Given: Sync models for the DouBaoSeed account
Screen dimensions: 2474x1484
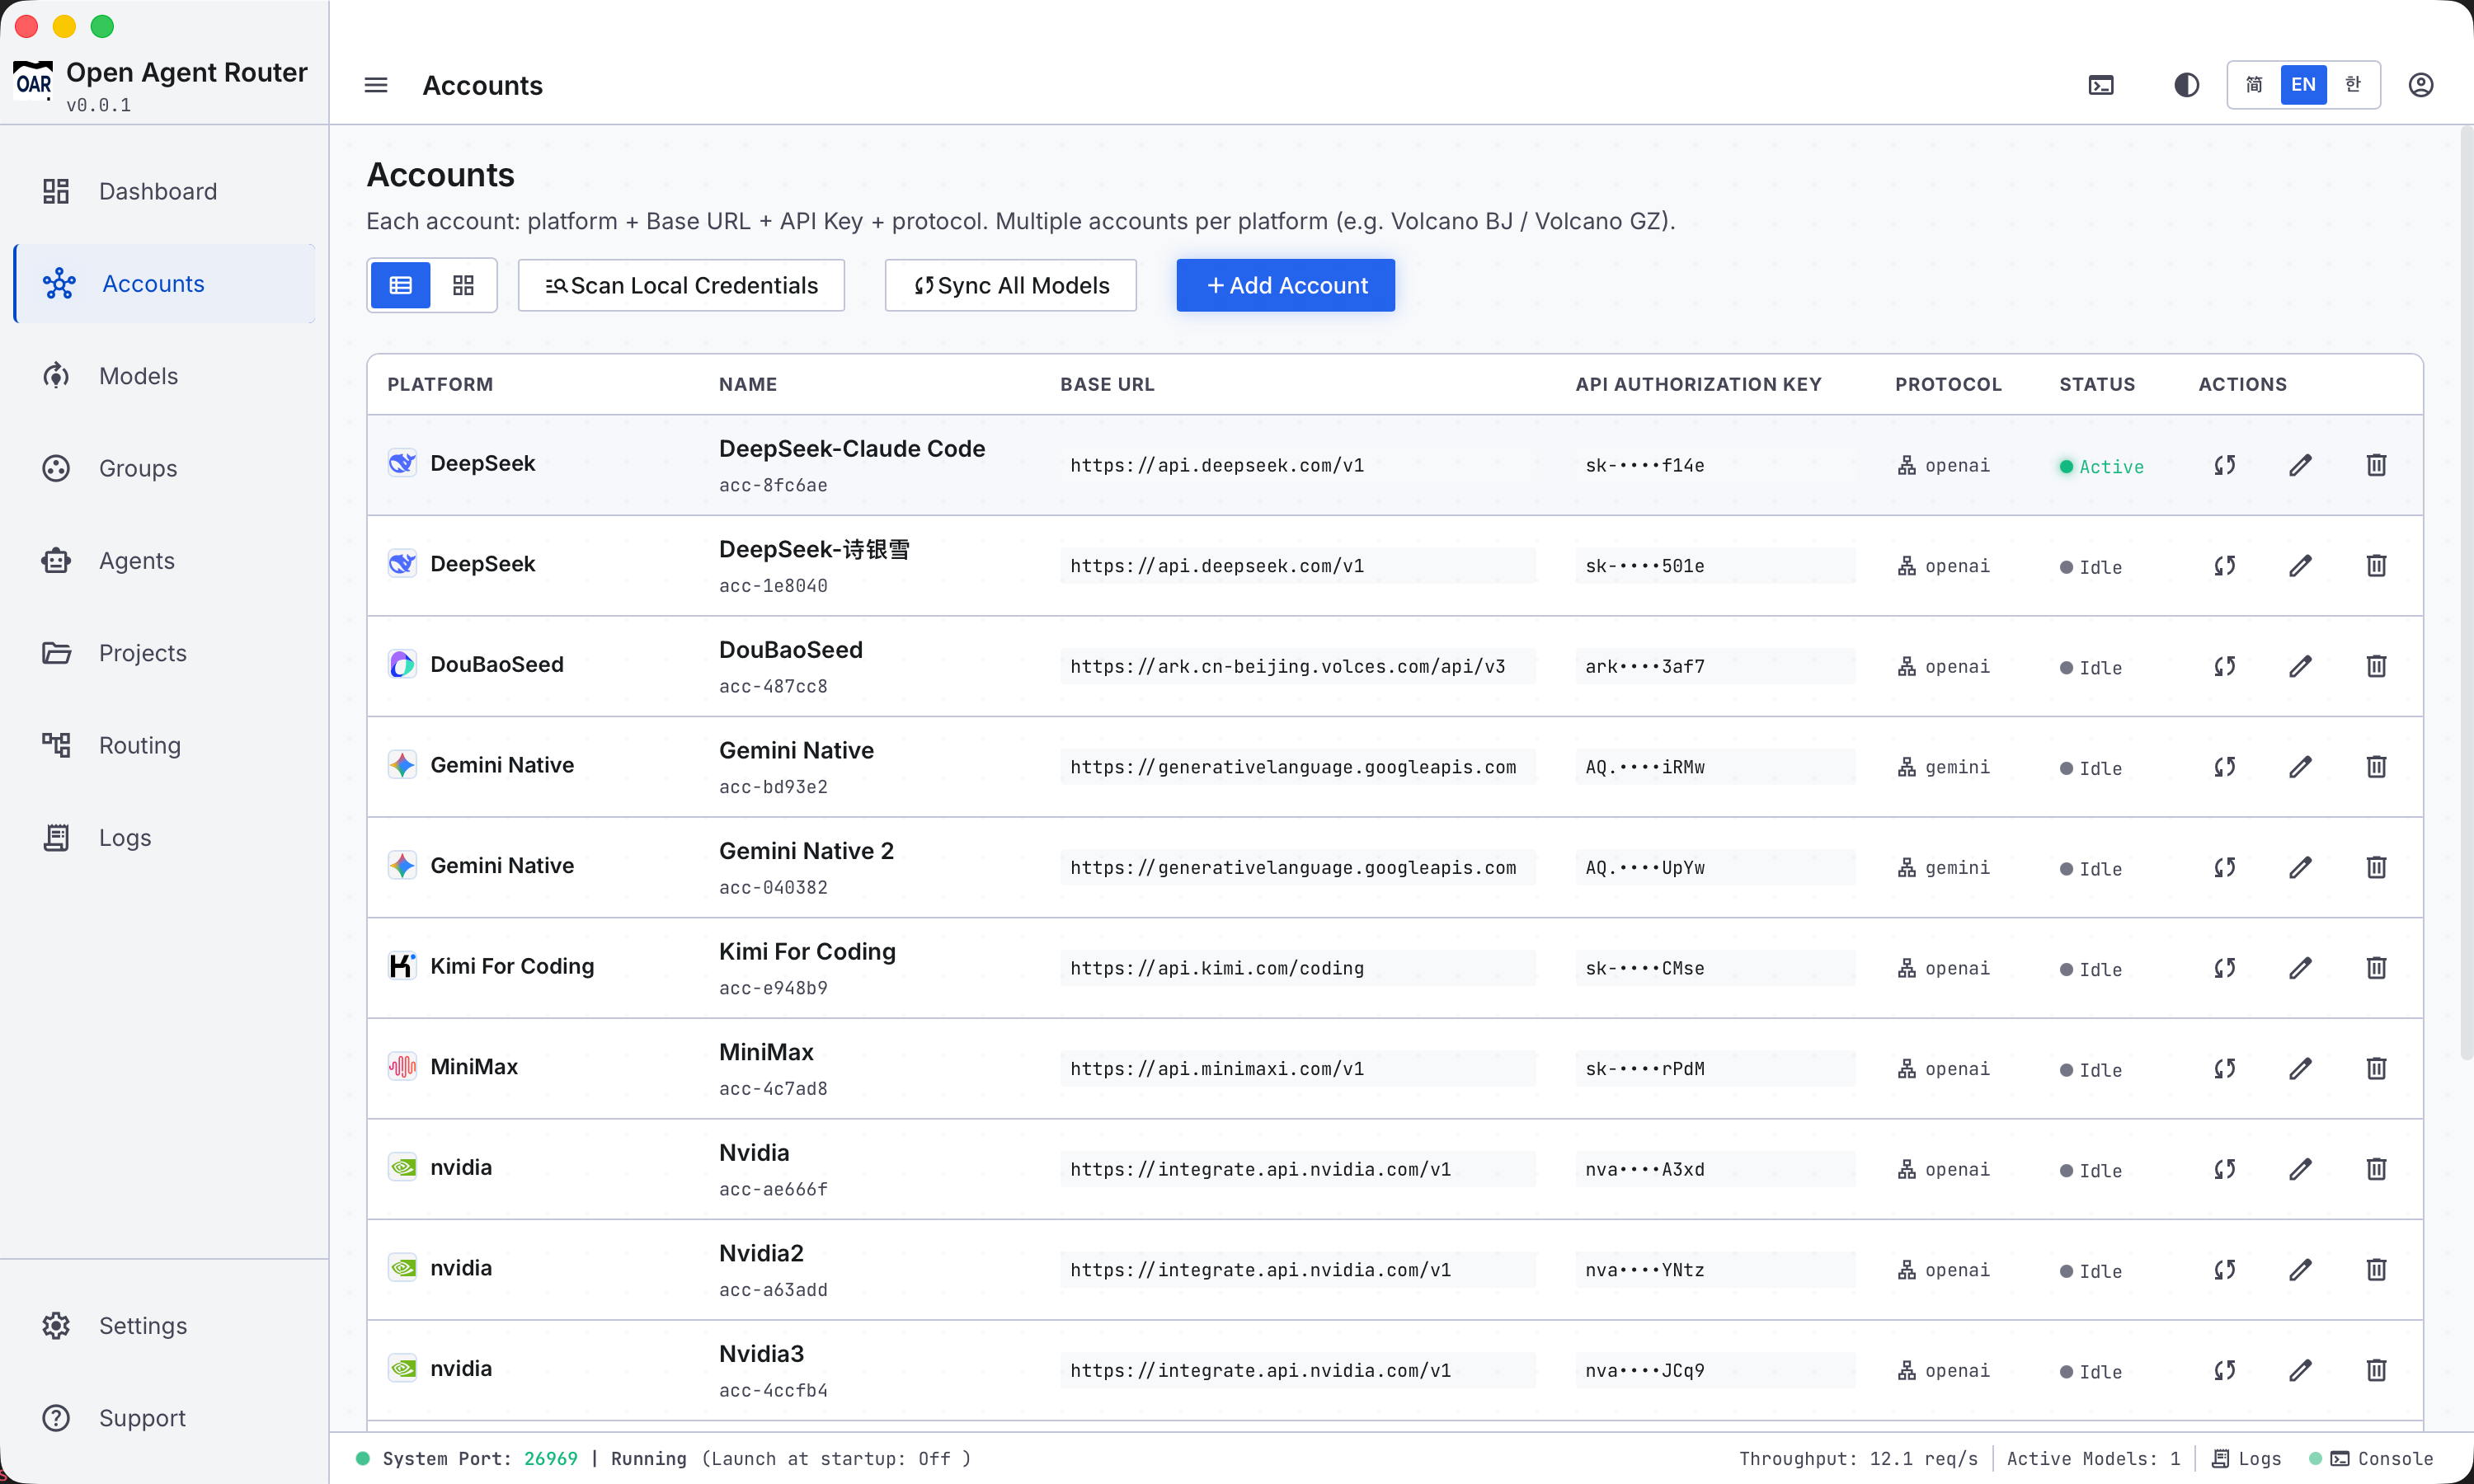Looking at the screenshot, I should (2224, 666).
